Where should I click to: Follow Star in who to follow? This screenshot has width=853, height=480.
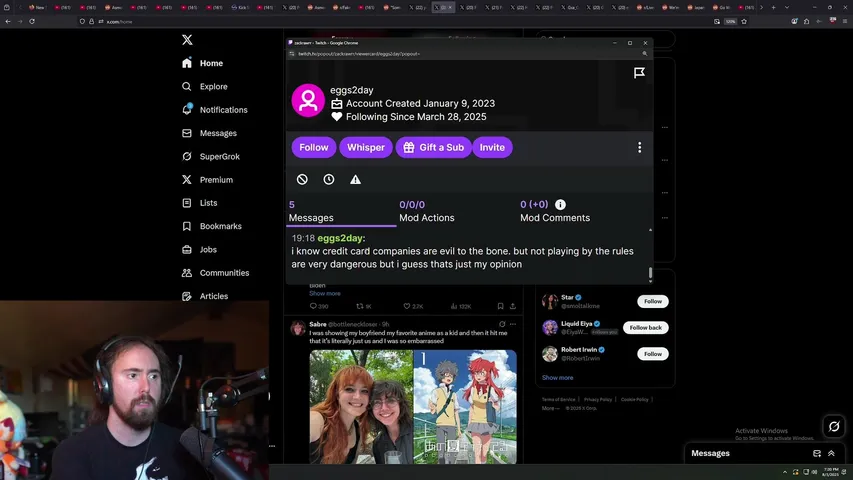(x=653, y=301)
